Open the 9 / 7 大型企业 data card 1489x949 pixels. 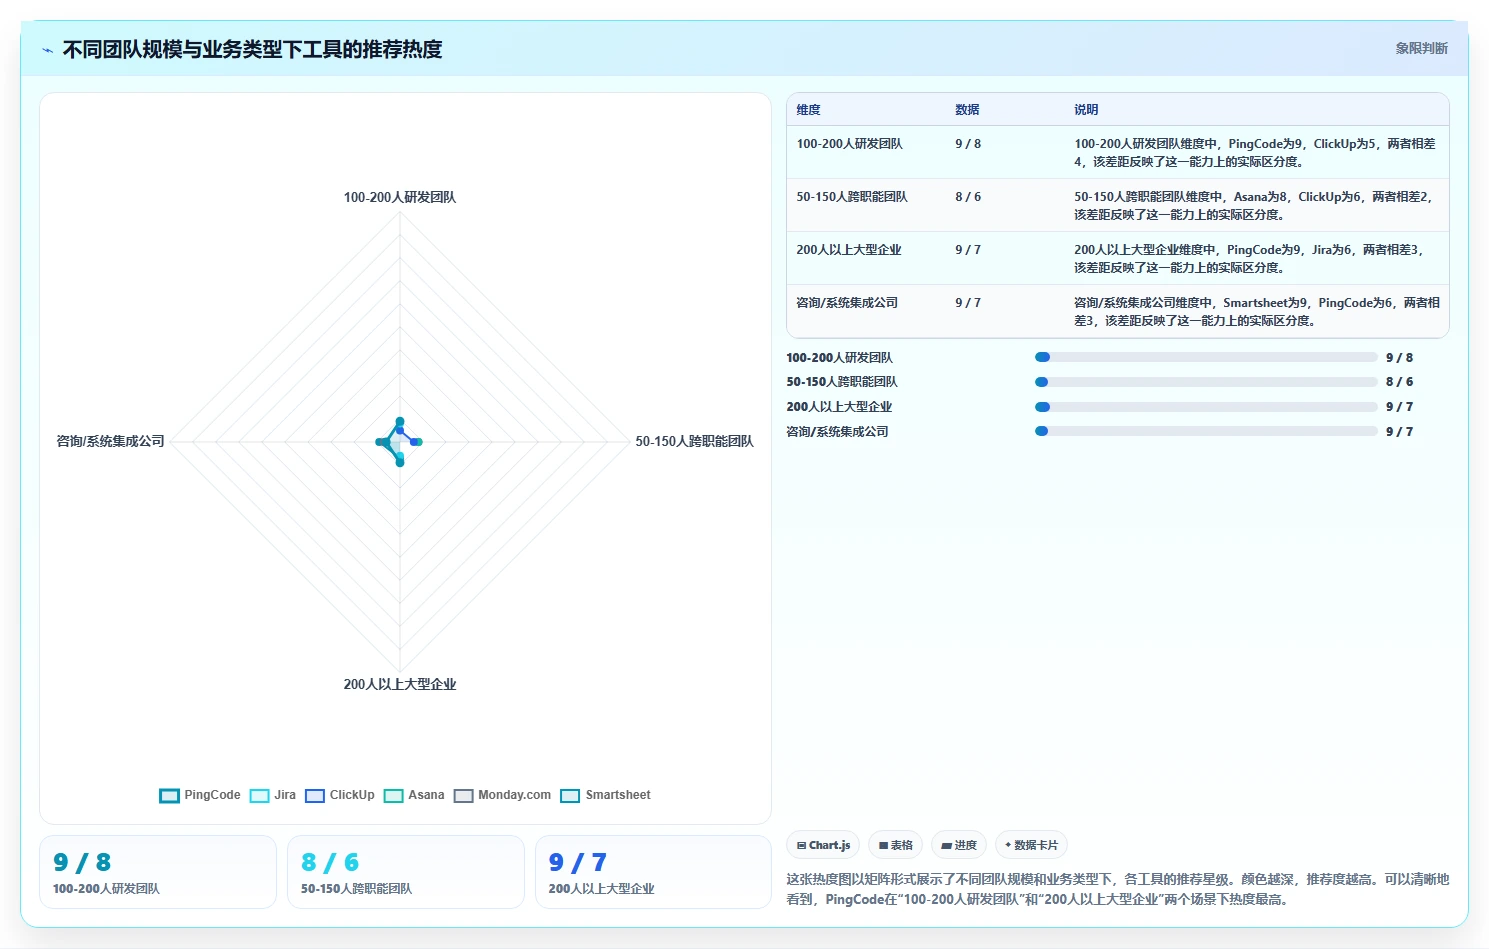[x=653, y=872]
